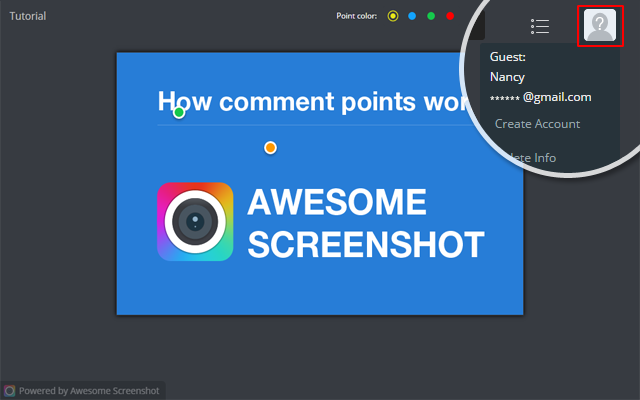Click the Awesome Screenshot camera logo
Image resolution: width=640 pixels, height=400 pixels.
coord(195,222)
